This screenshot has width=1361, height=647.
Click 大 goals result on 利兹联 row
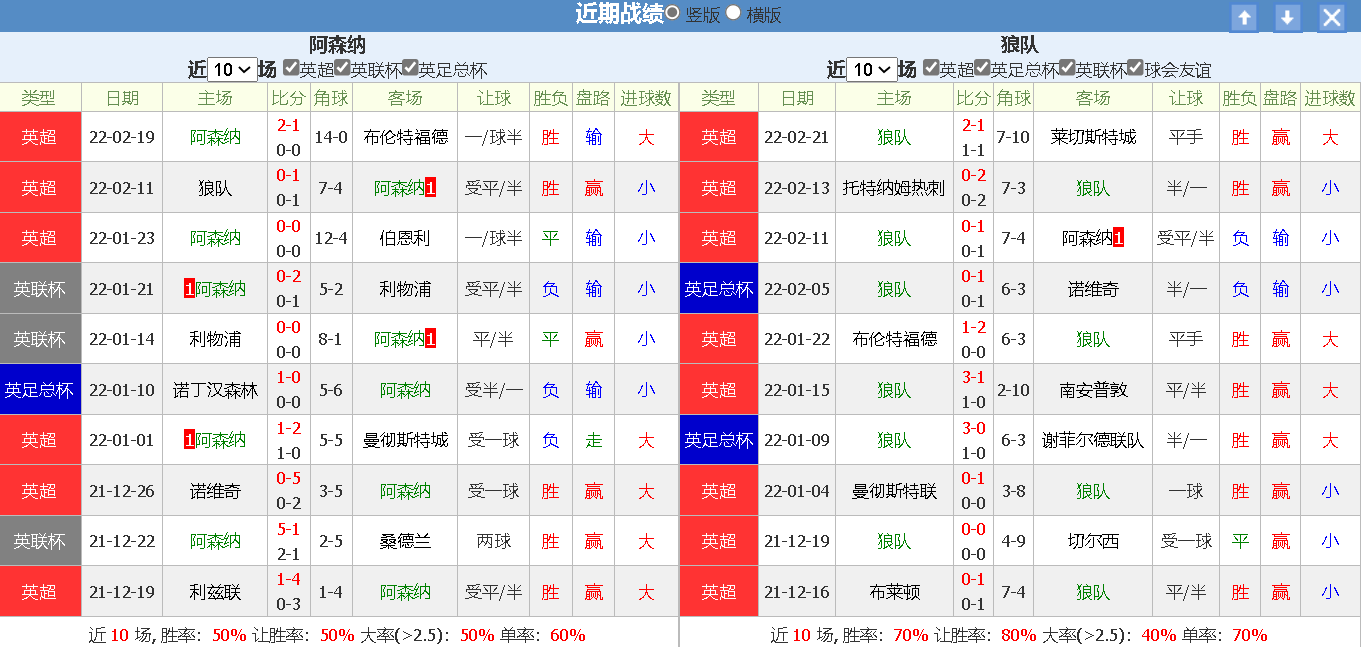point(646,592)
